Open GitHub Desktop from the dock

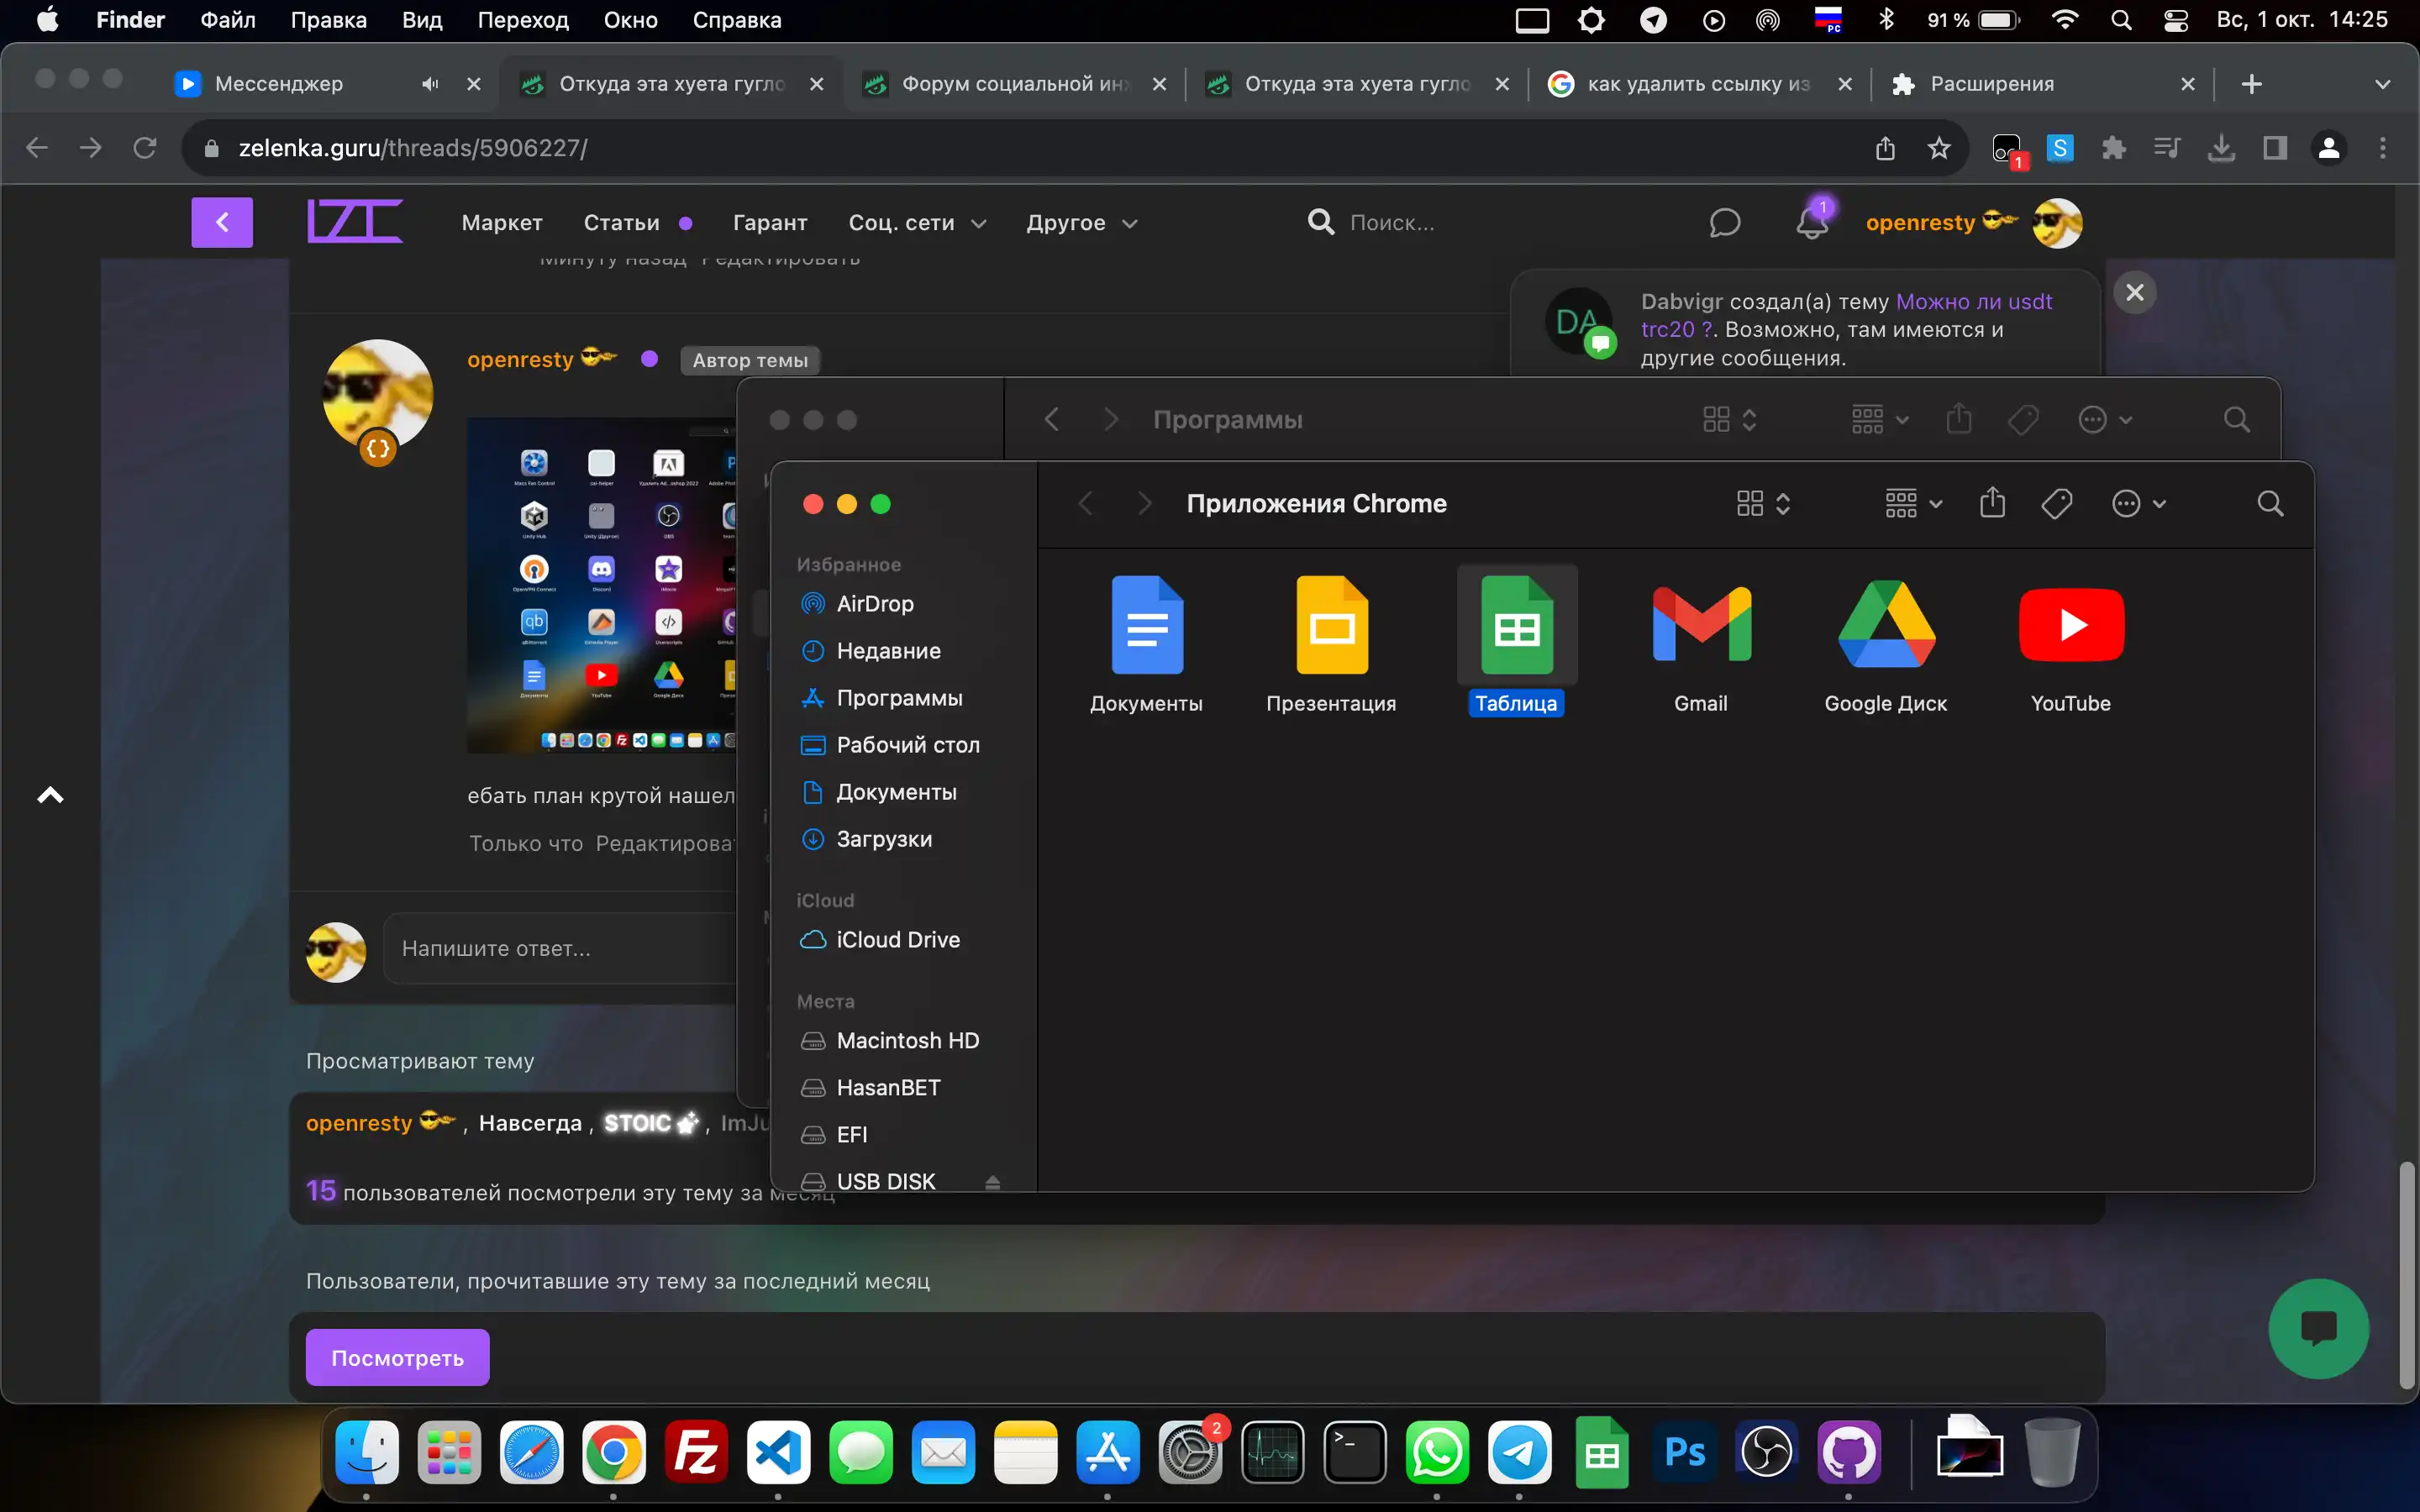(1848, 1452)
